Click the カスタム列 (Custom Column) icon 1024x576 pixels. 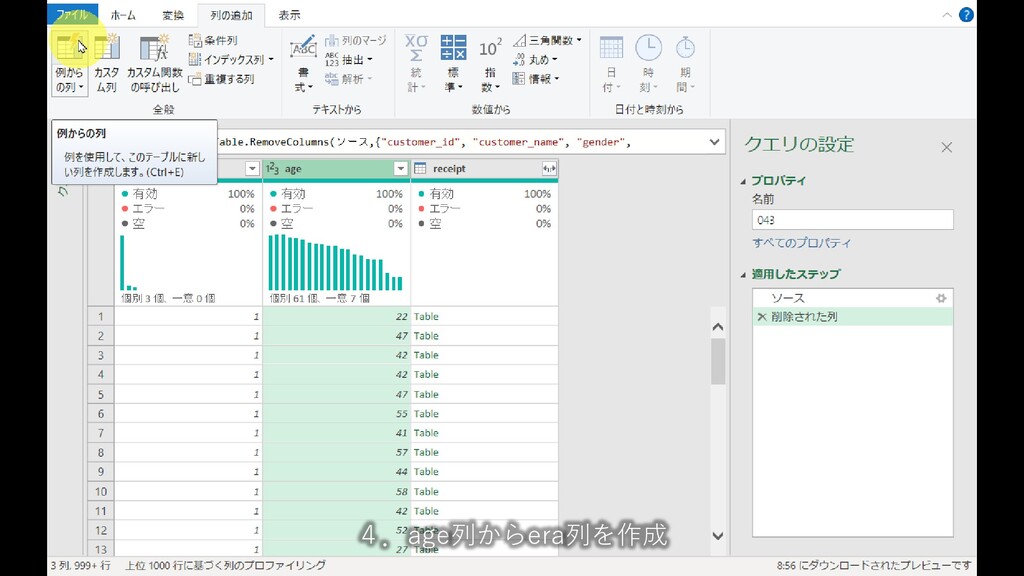(106, 48)
